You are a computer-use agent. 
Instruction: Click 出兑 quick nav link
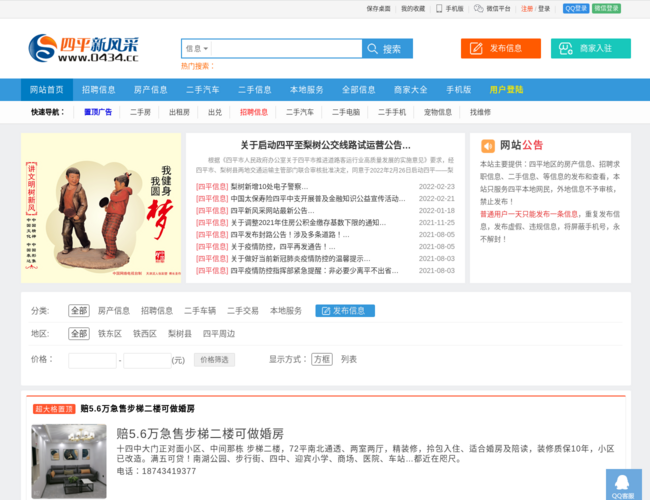pos(215,112)
